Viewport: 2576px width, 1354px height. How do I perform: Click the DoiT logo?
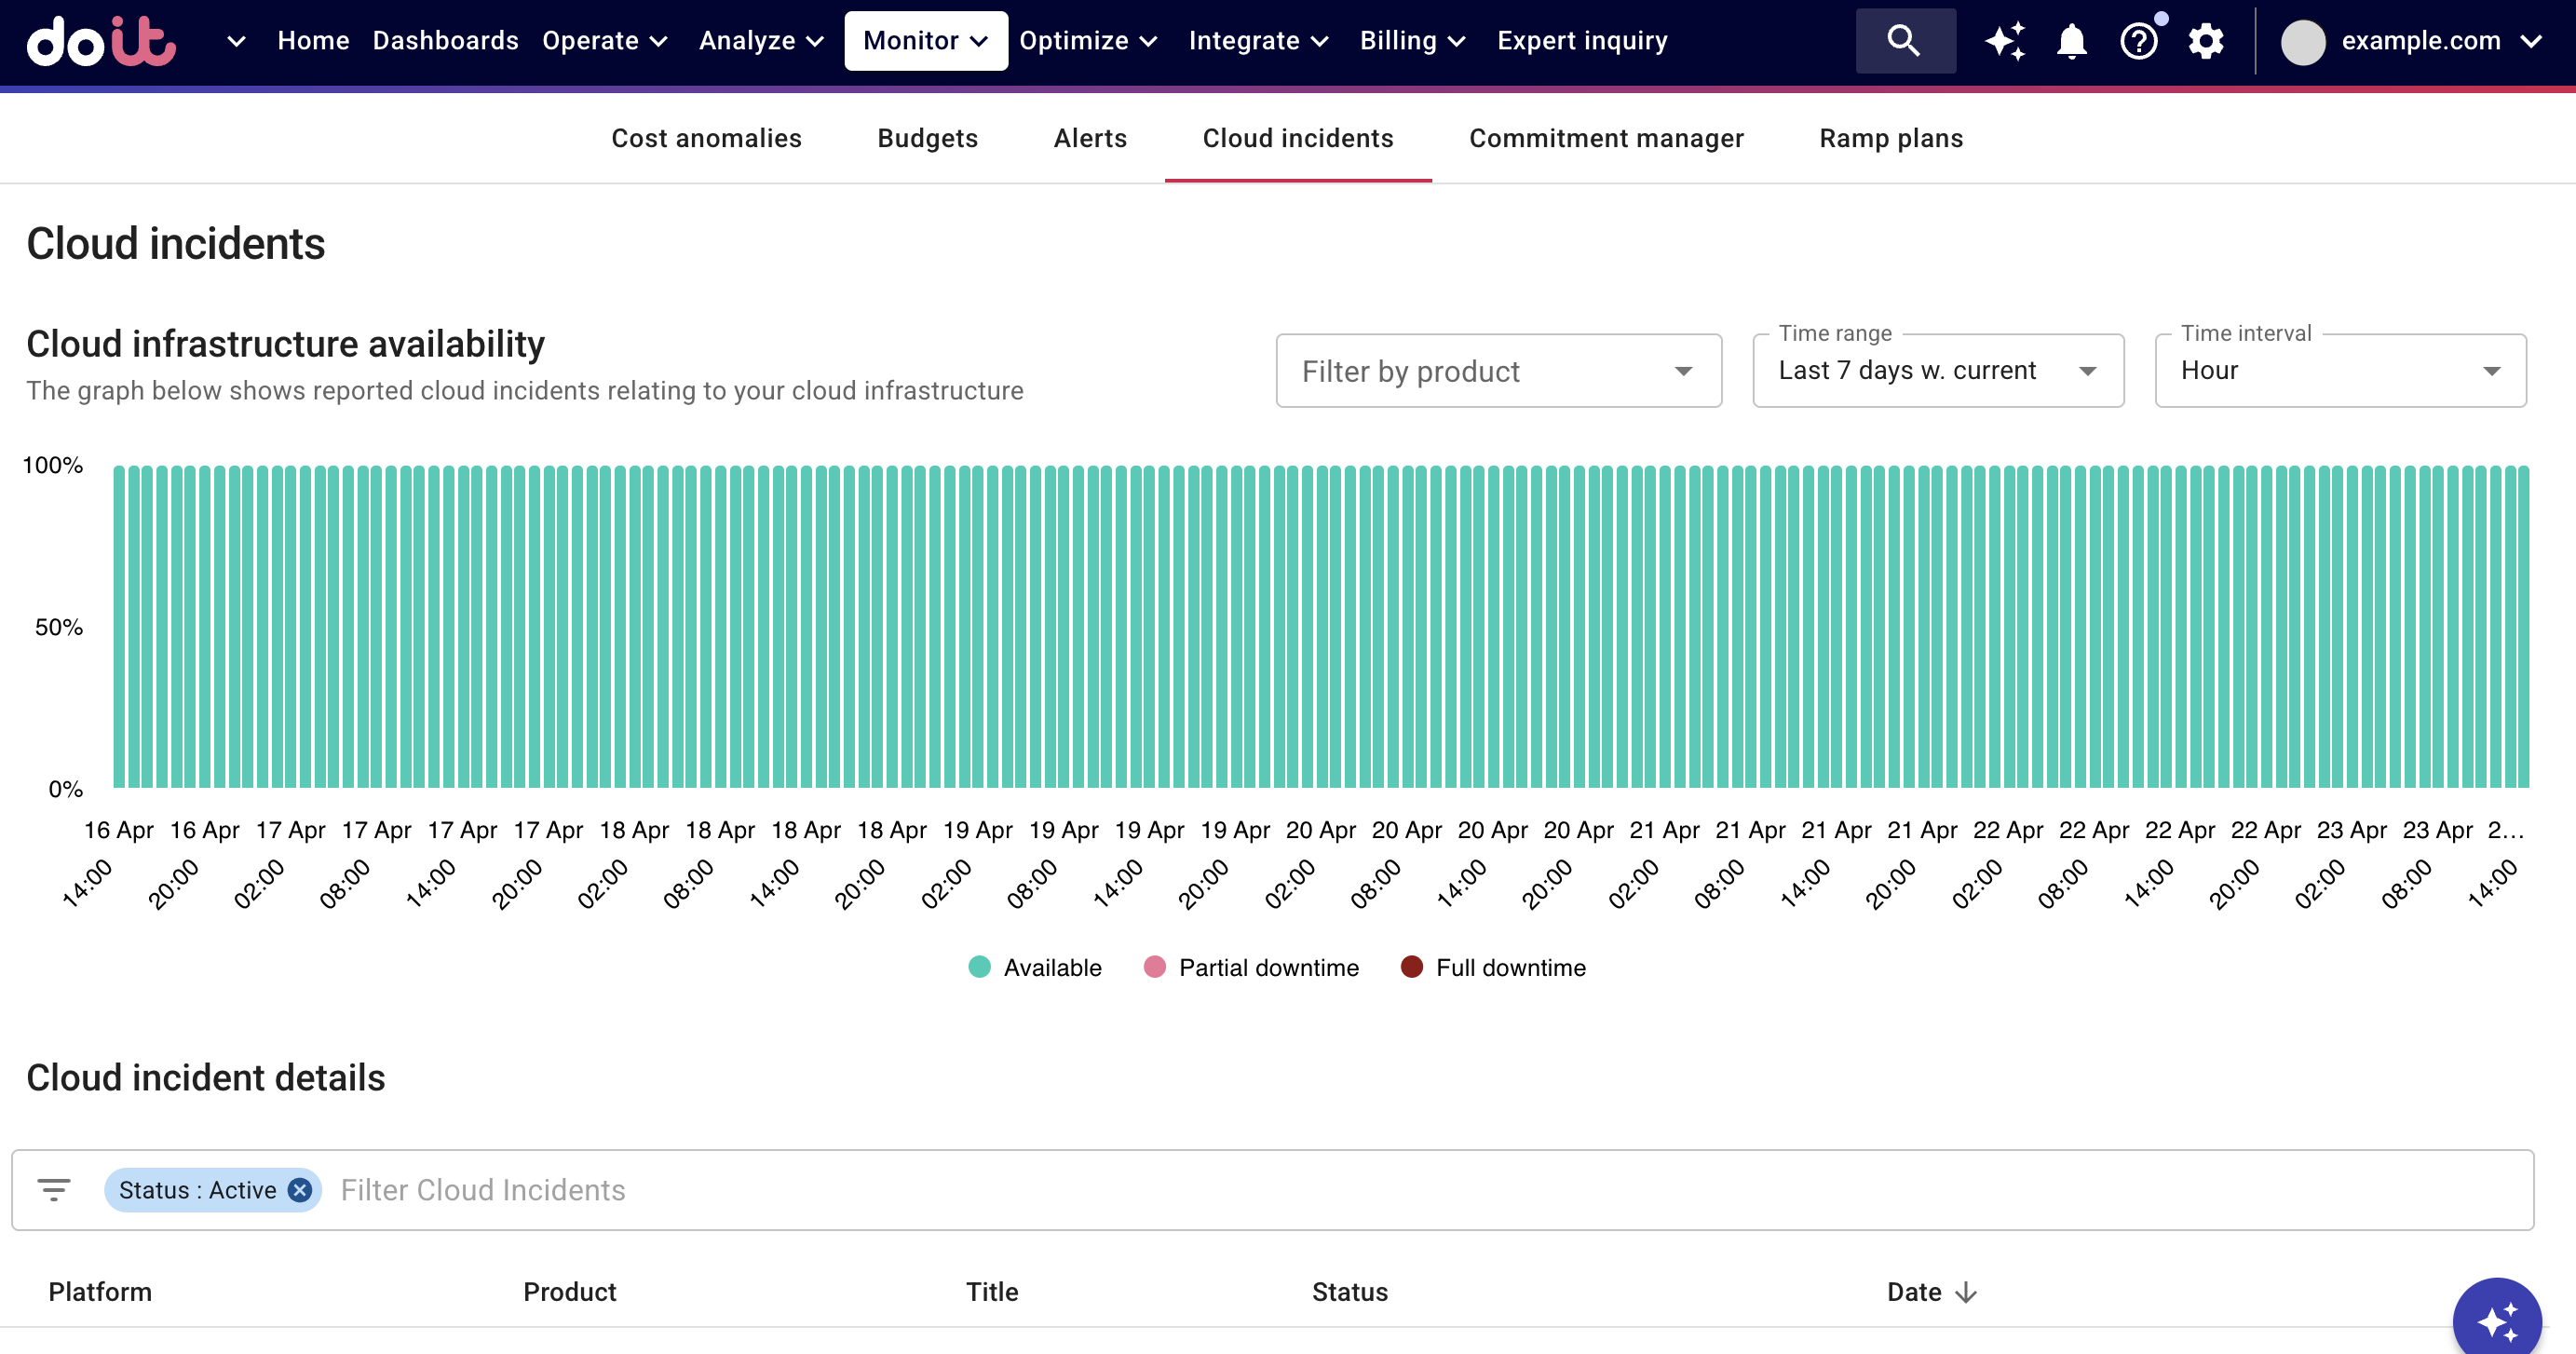(100, 41)
